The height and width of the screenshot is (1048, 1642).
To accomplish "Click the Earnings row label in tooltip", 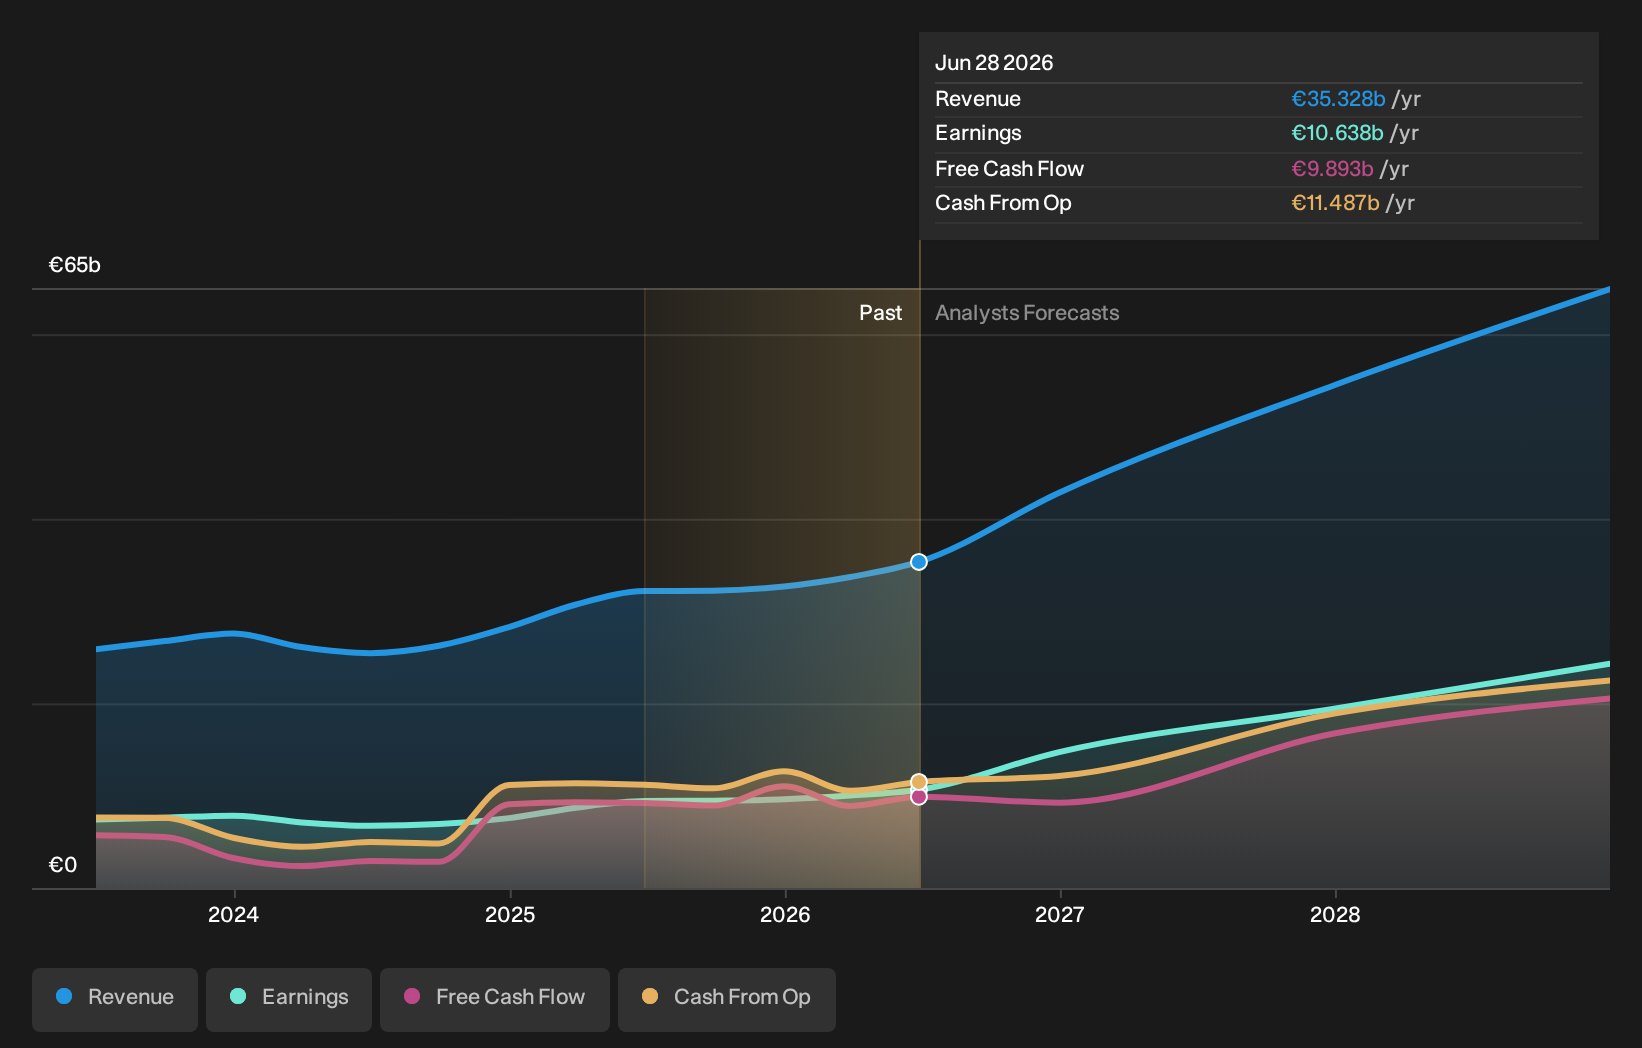I will (x=978, y=133).
